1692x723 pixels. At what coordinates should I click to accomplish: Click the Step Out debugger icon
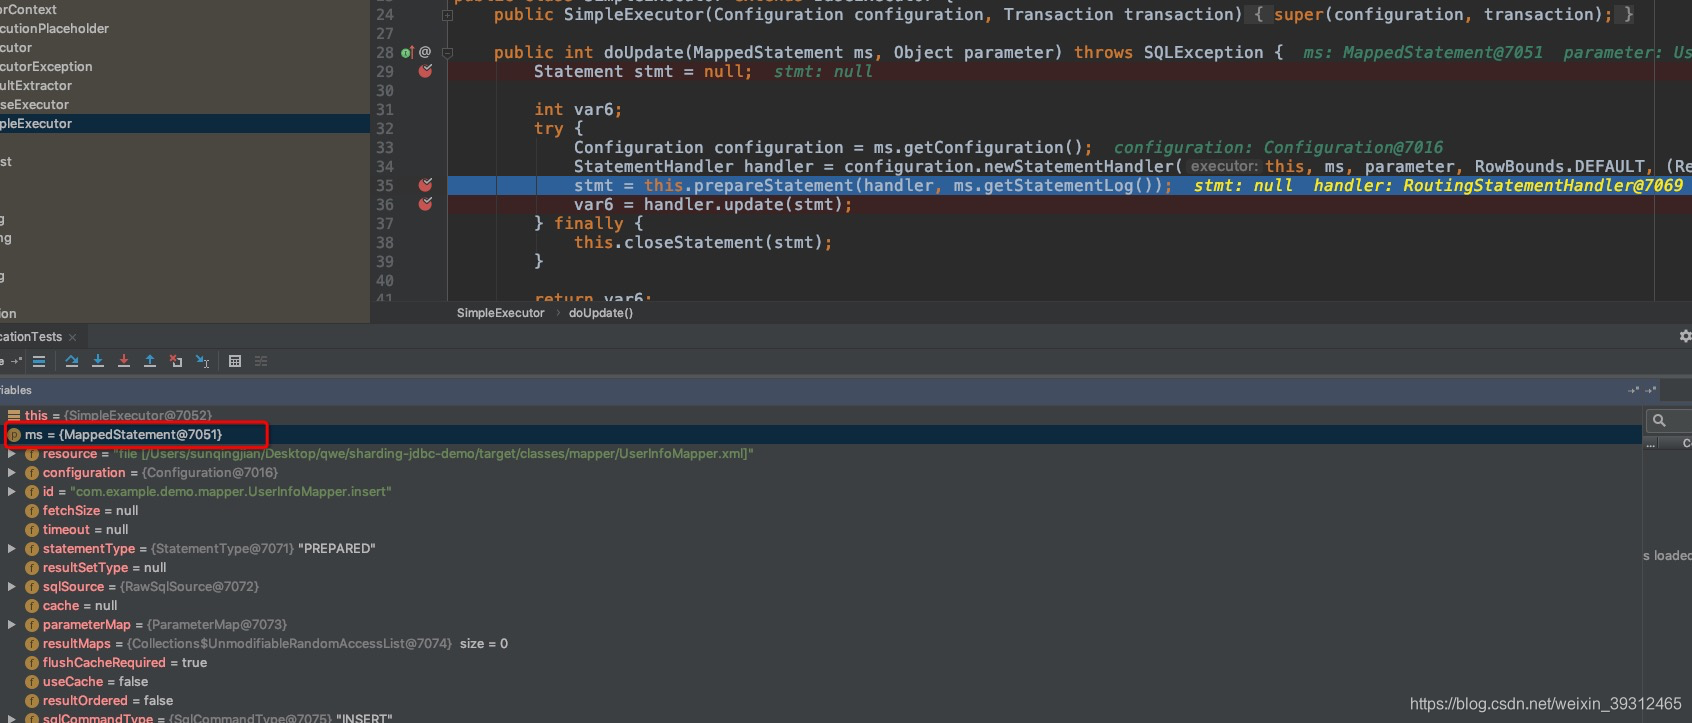(150, 361)
